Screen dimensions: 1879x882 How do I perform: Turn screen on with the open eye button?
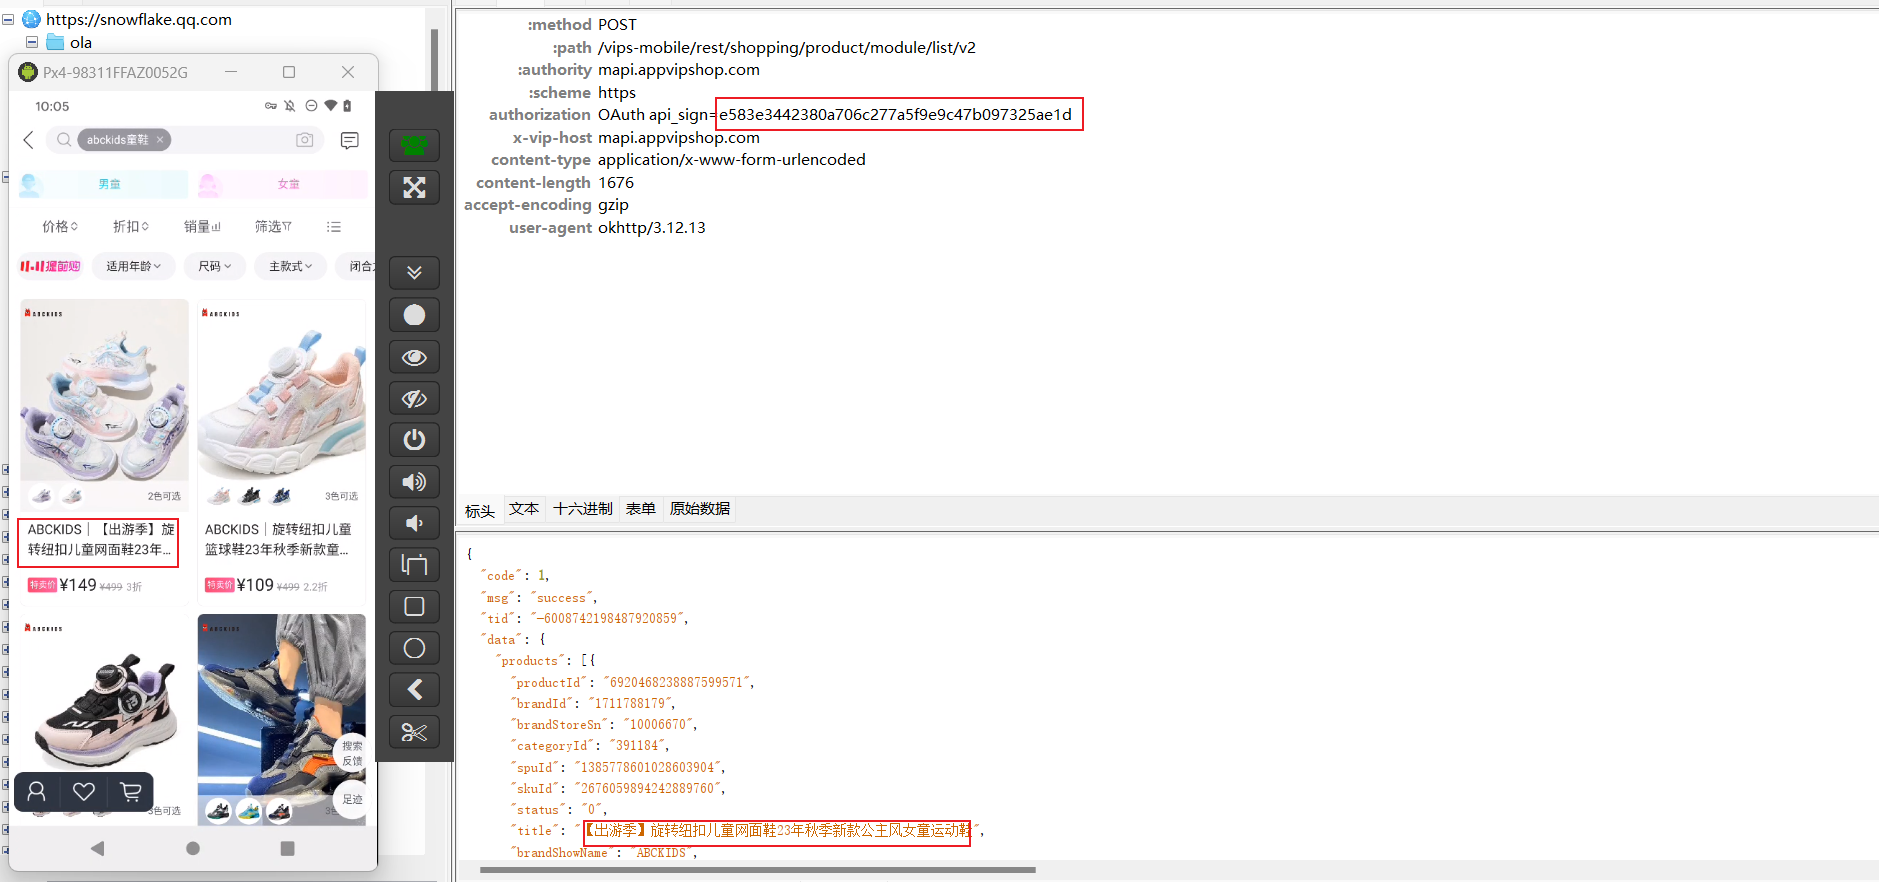[x=414, y=357]
